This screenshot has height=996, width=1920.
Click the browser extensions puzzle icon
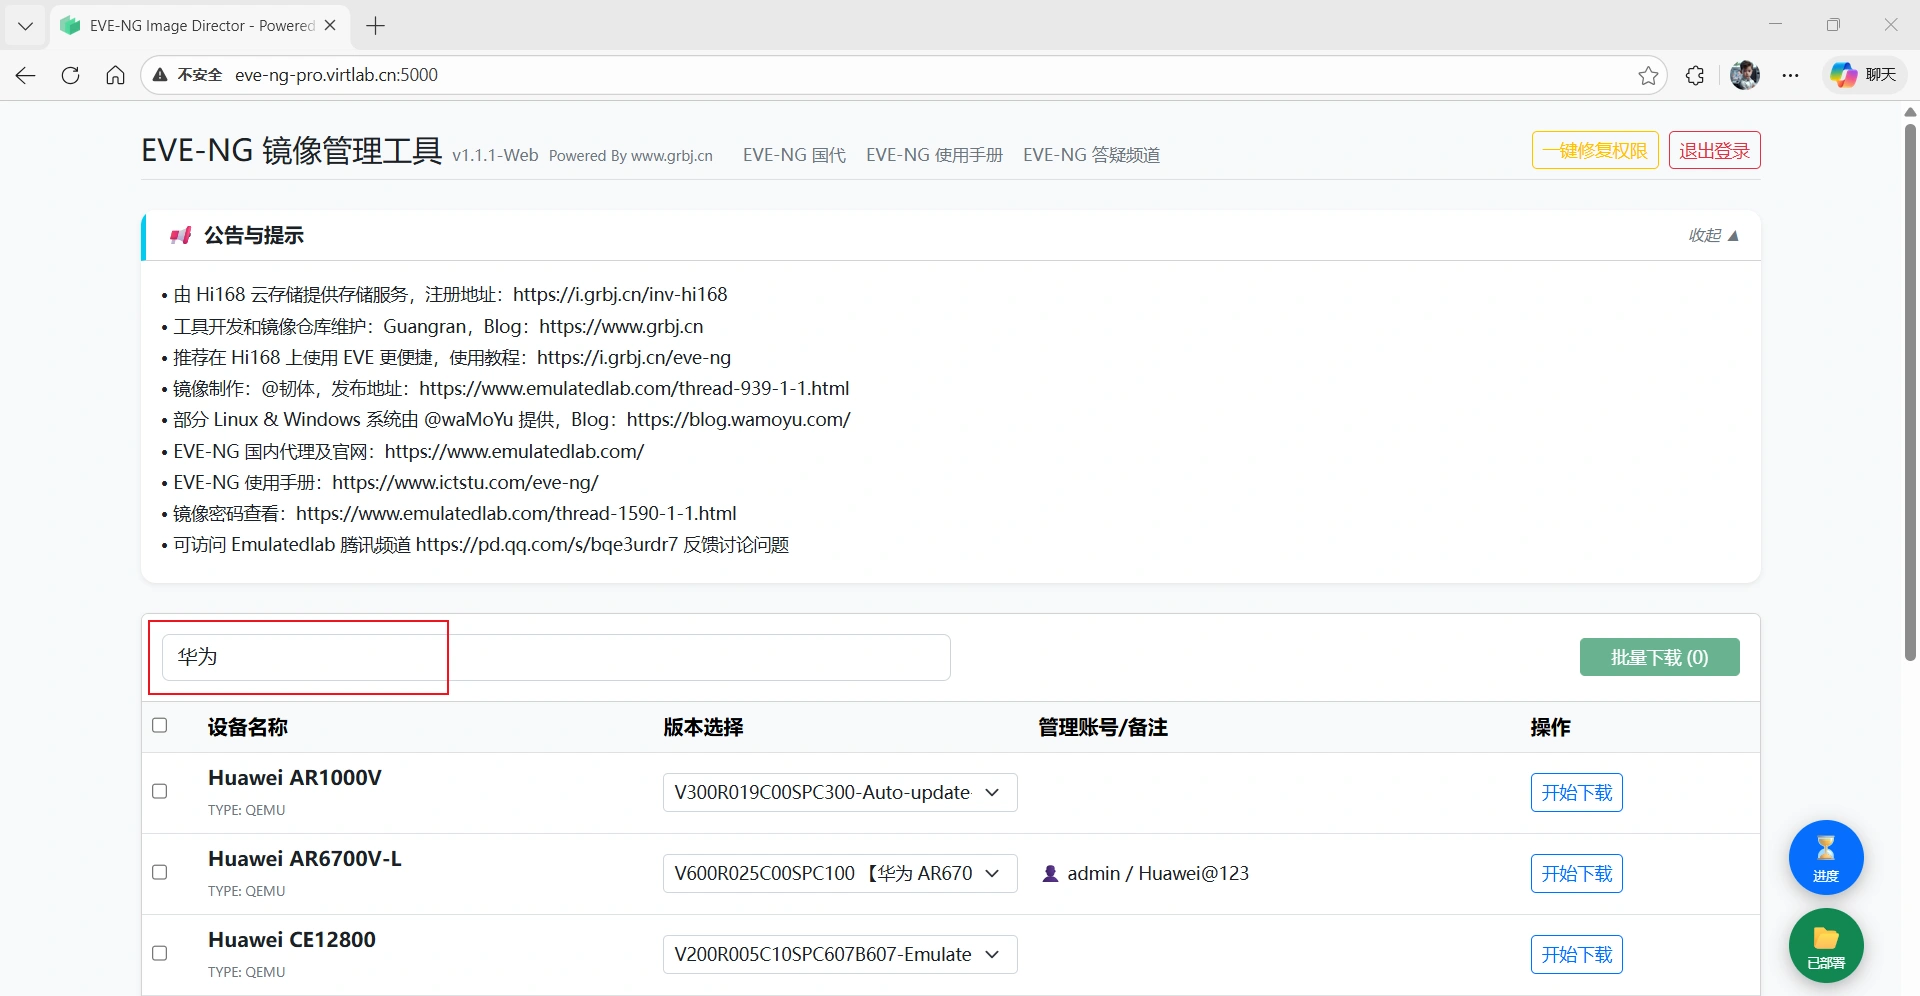pyautogui.click(x=1695, y=75)
